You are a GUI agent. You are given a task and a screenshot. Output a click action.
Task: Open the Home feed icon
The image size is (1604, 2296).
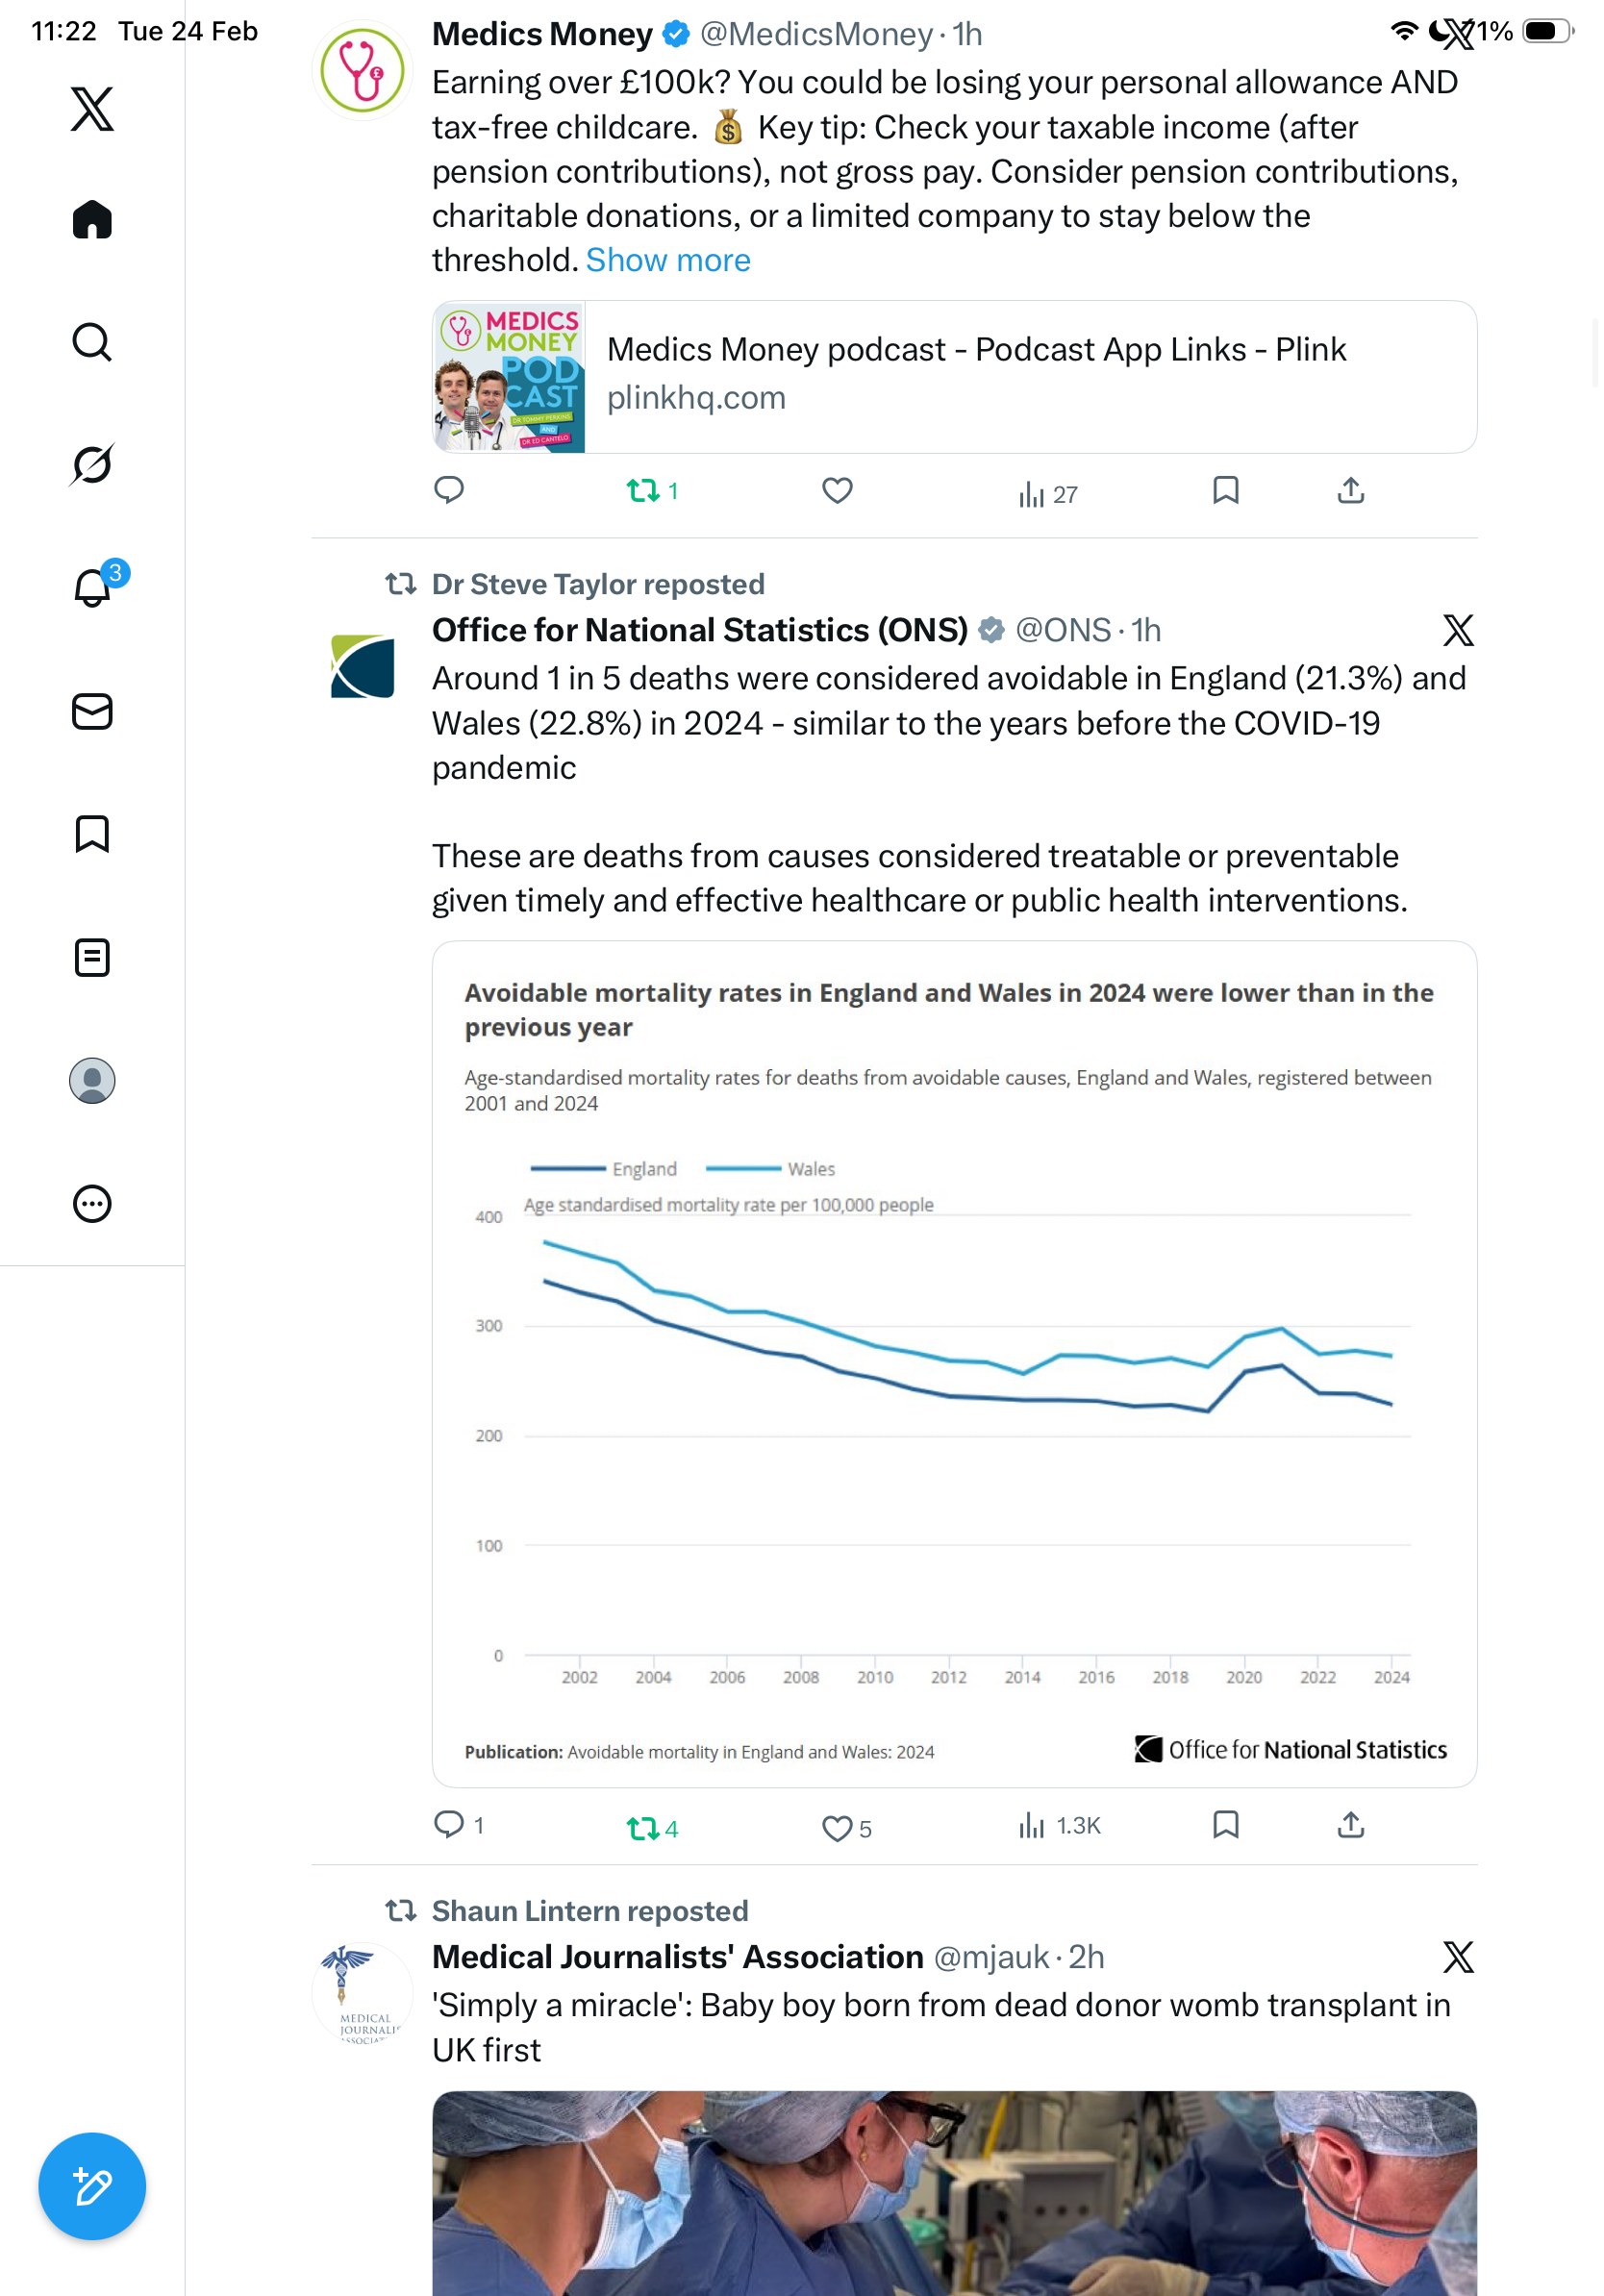[92, 220]
